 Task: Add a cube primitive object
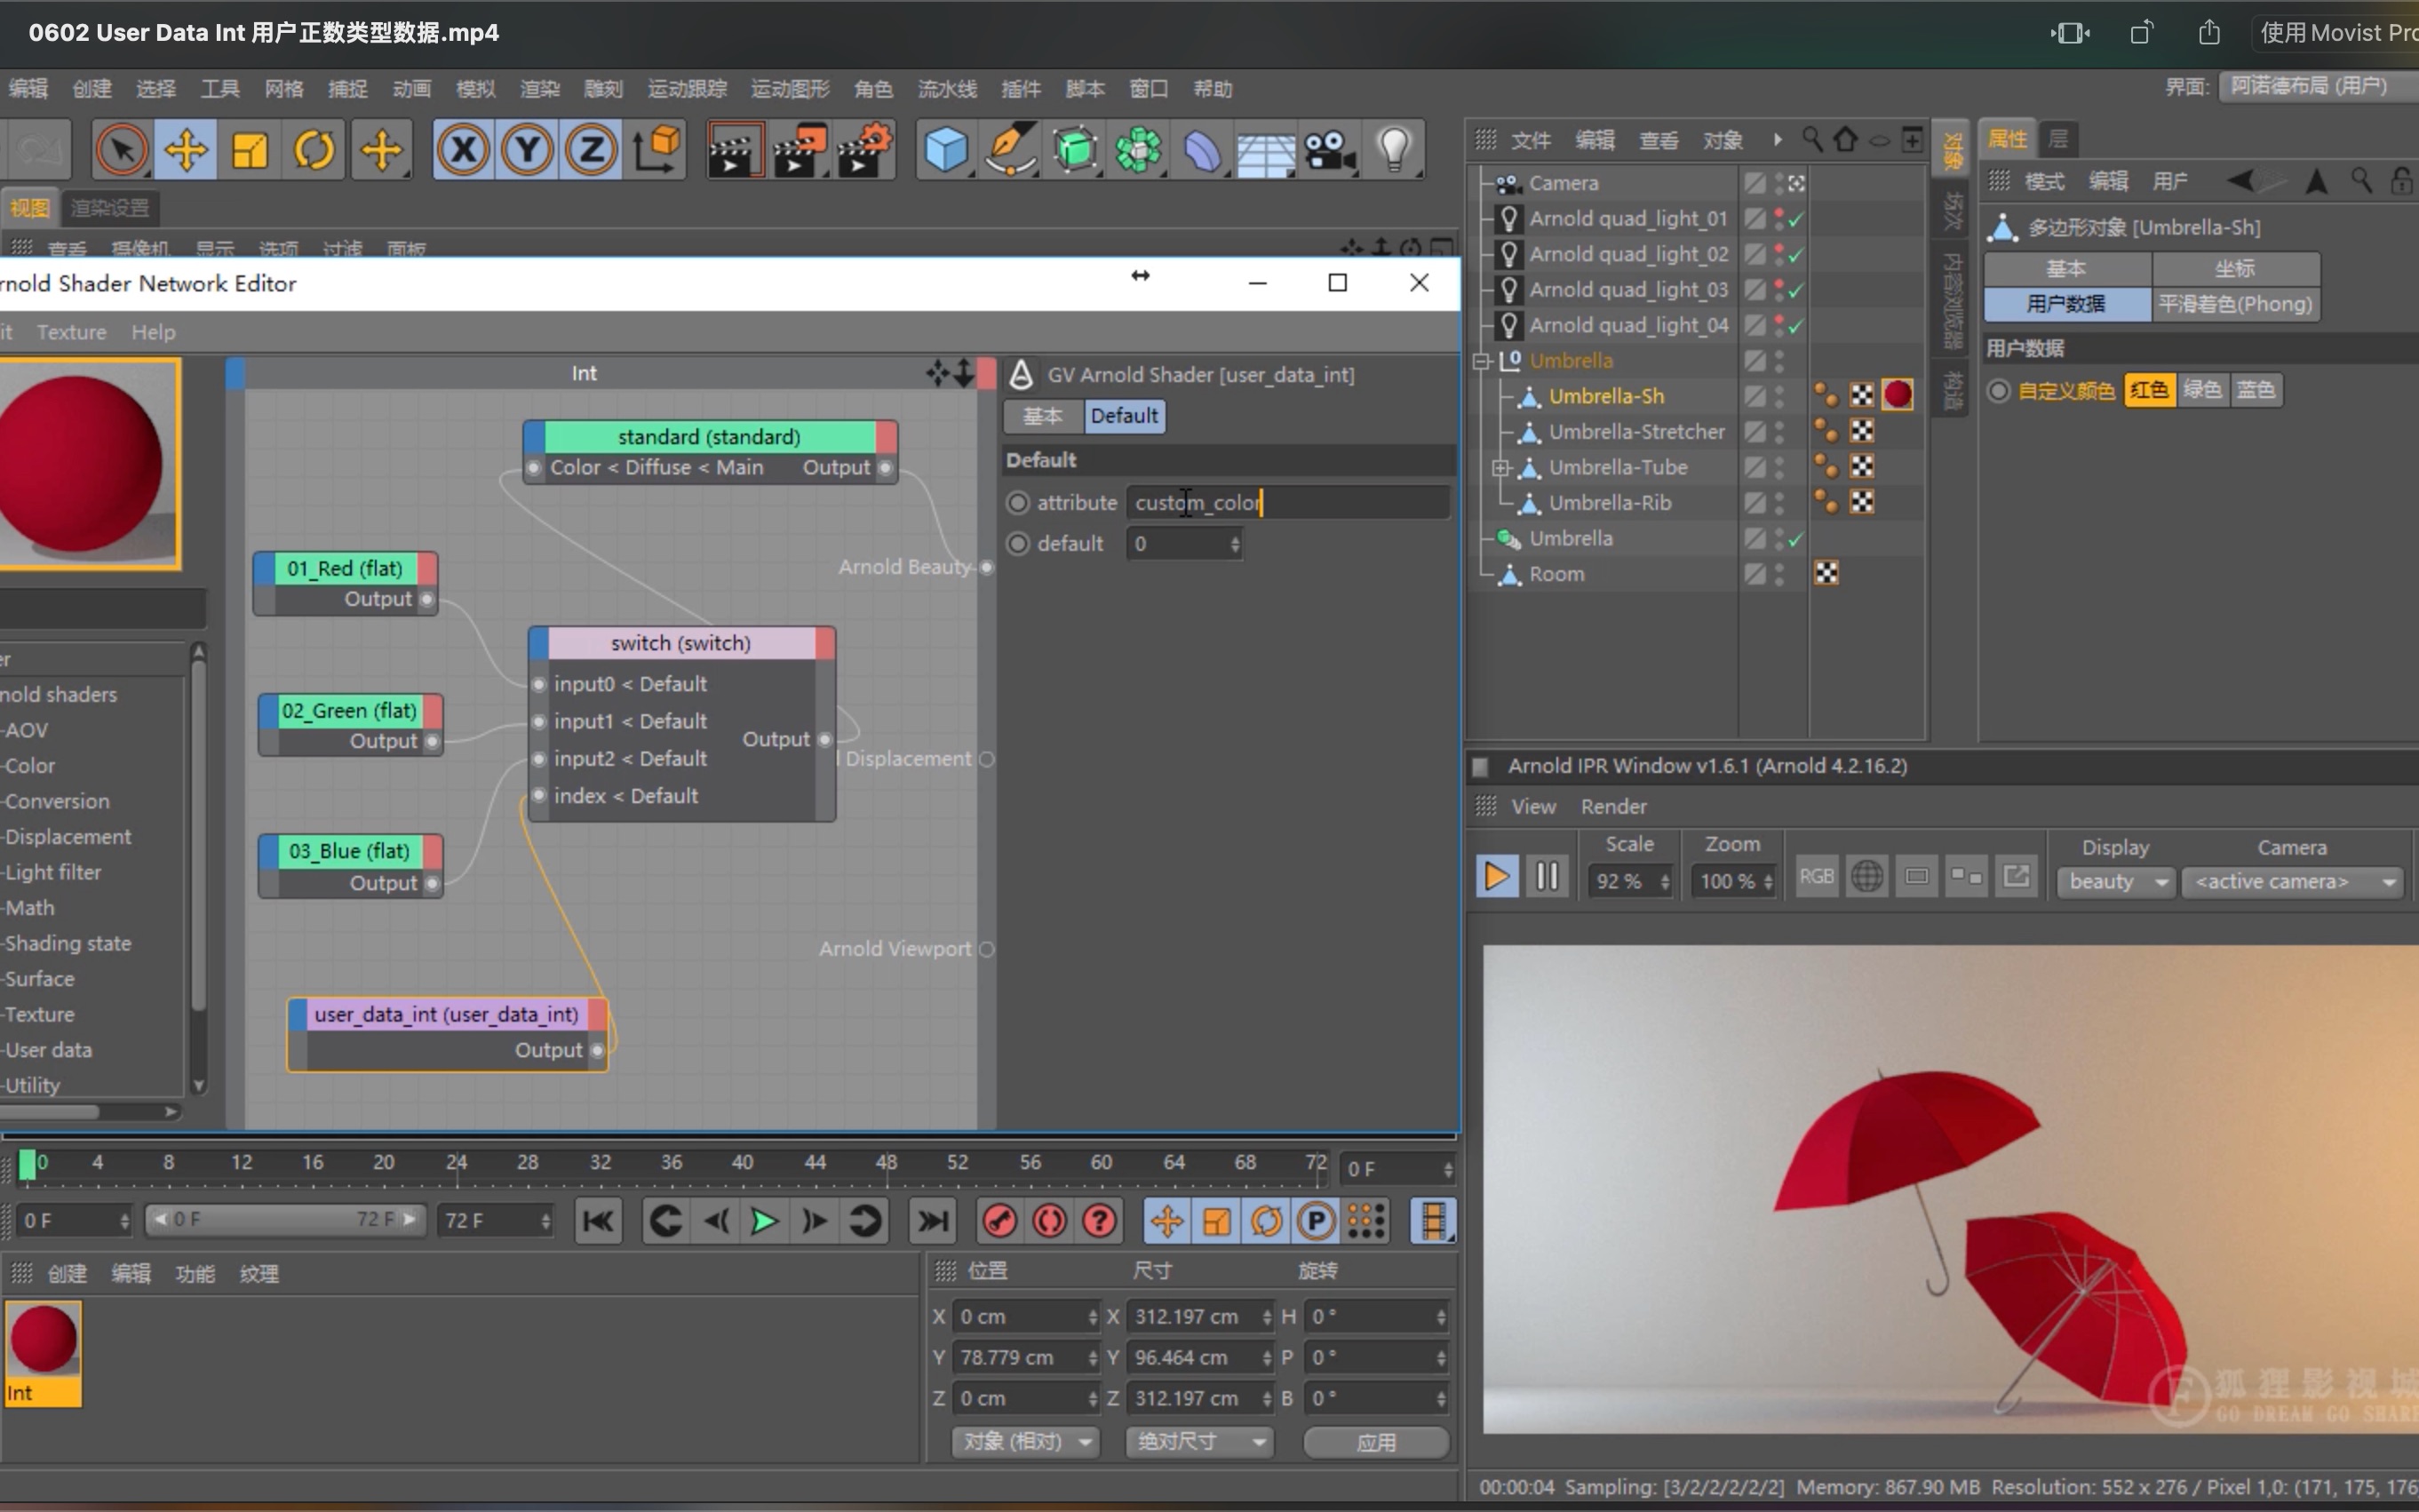[x=945, y=151]
